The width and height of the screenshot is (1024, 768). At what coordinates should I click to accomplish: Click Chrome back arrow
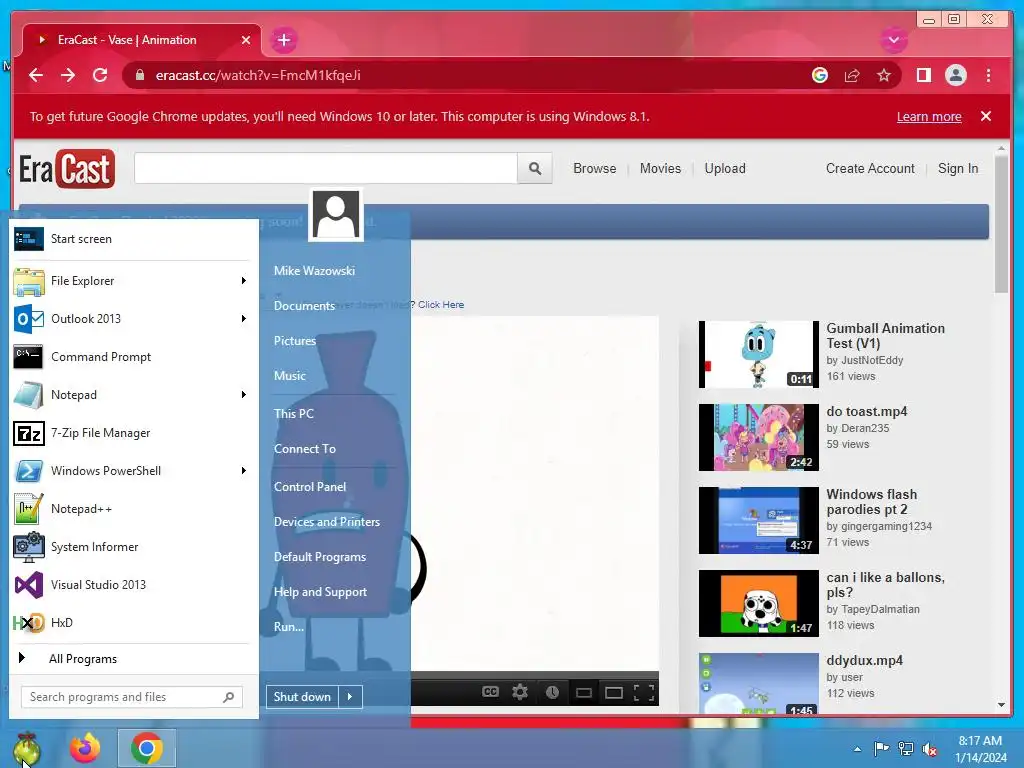pyautogui.click(x=36, y=75)
